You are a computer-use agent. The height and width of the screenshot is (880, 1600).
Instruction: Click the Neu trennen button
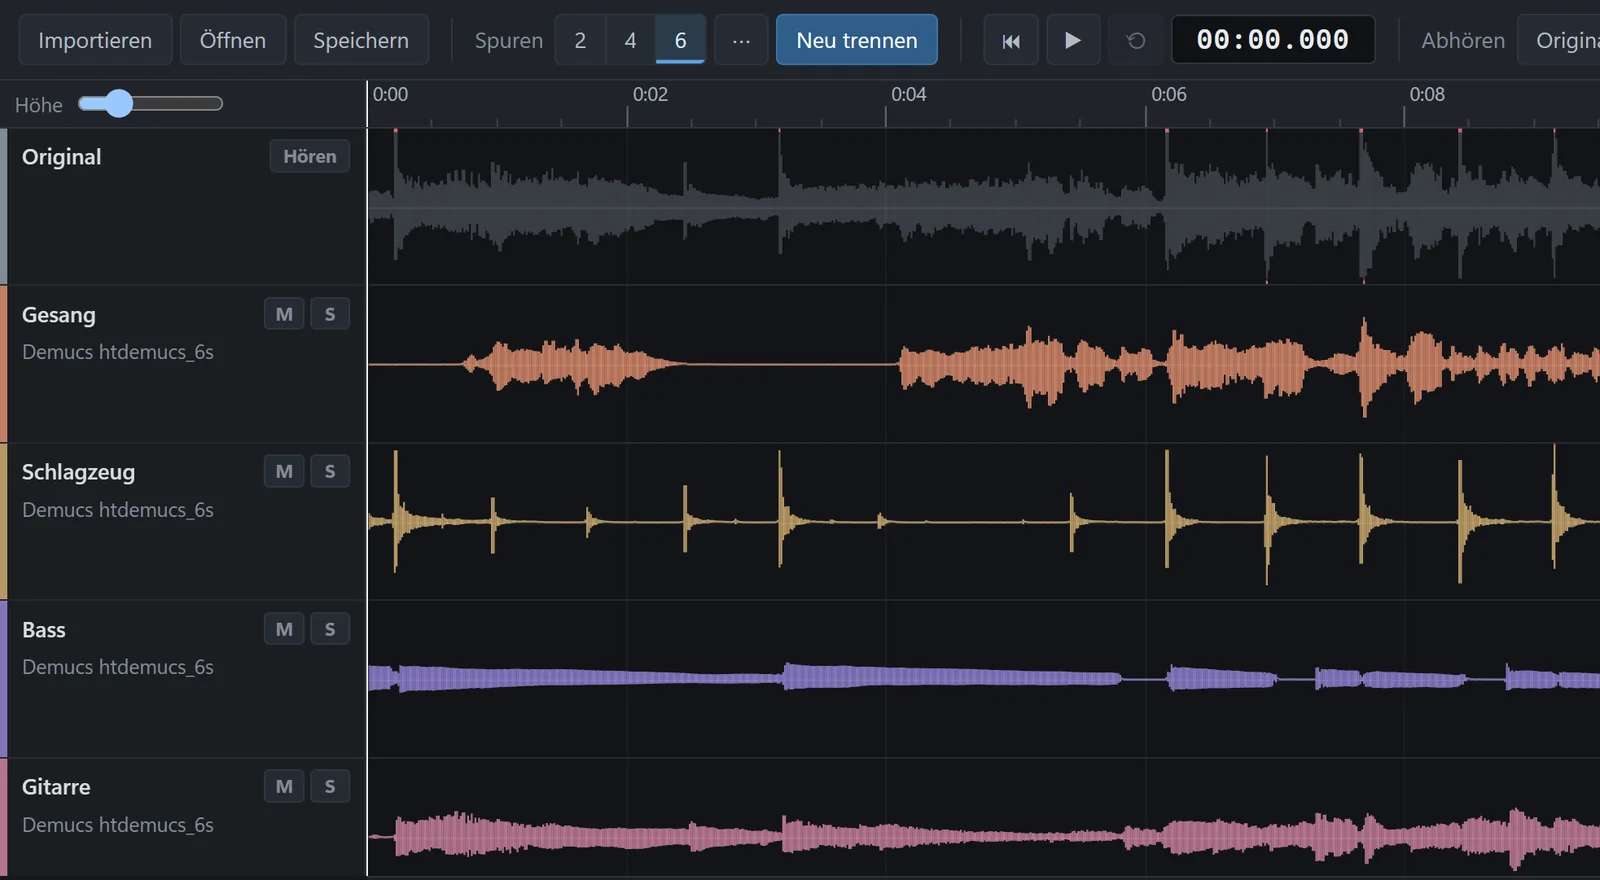pyautogui.click(x=857, y=40)
